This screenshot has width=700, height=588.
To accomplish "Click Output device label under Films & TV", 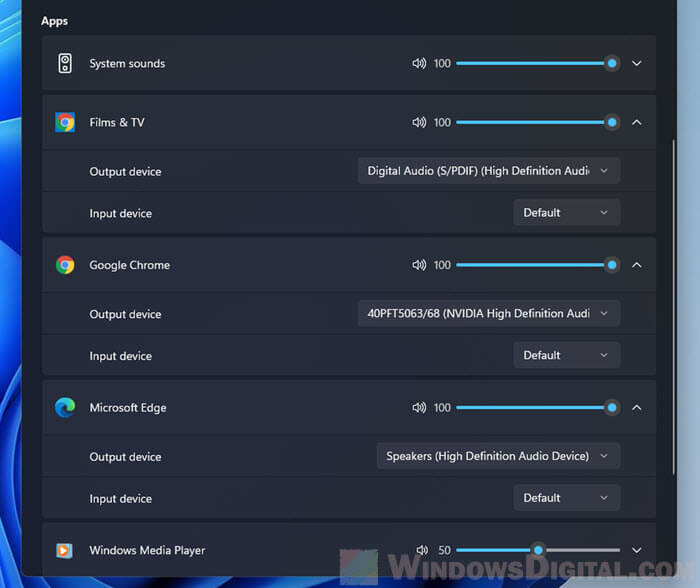I will pyautogui.click(x=125, y=171).
